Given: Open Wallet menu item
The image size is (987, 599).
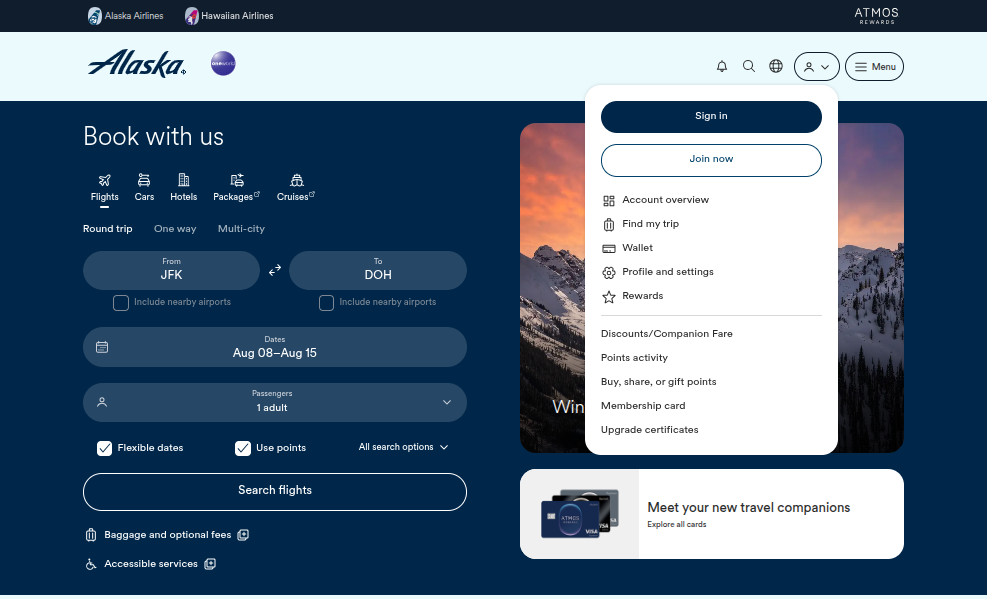Looking at the screenshot, I should pyautogui.click(x=637, y=248).
